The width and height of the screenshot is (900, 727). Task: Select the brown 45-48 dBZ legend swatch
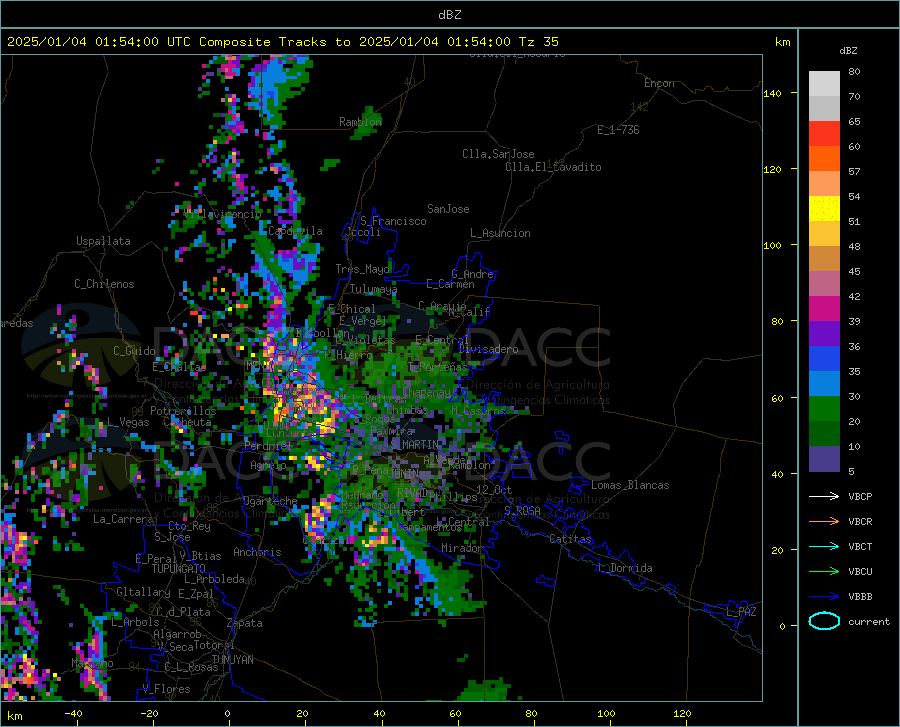coord(824,259)
